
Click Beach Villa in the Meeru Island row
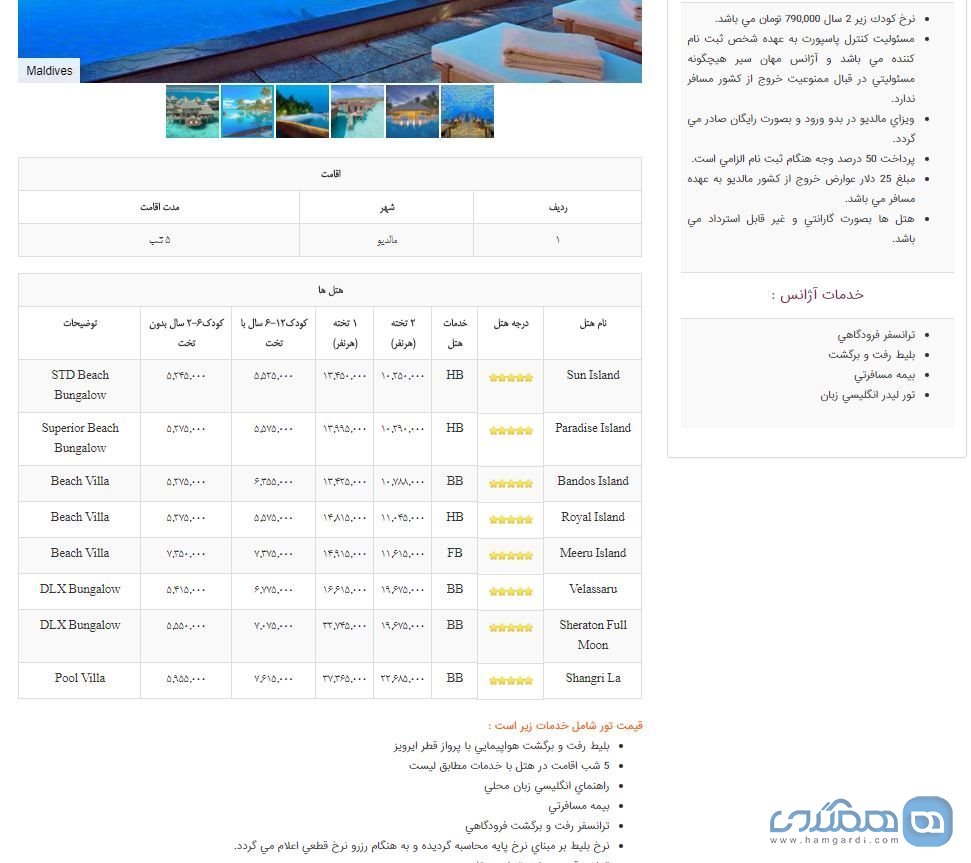click(x=80, y=553)
